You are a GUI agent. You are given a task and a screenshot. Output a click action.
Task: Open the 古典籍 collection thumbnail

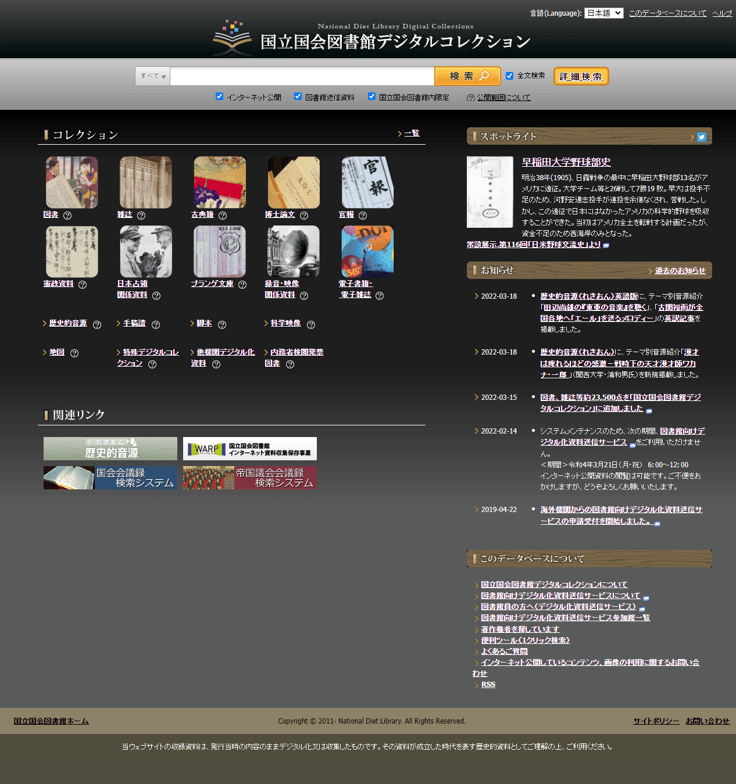click(x=220, y=182)
